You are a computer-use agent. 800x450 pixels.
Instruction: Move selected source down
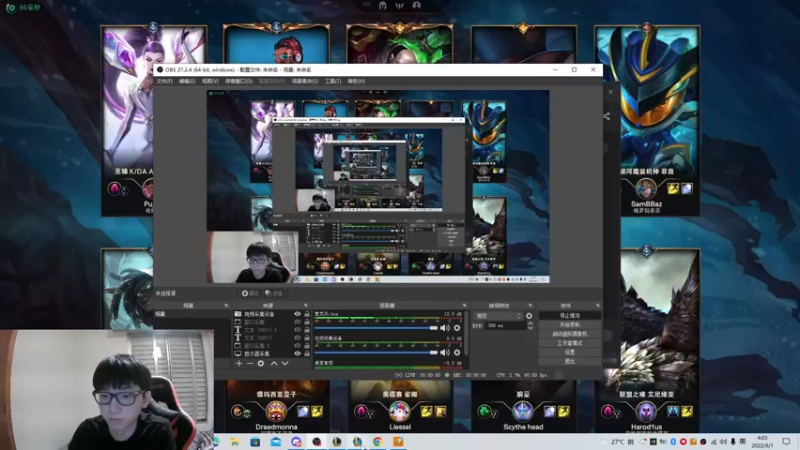pyautogui.click(x=285, y=363)
